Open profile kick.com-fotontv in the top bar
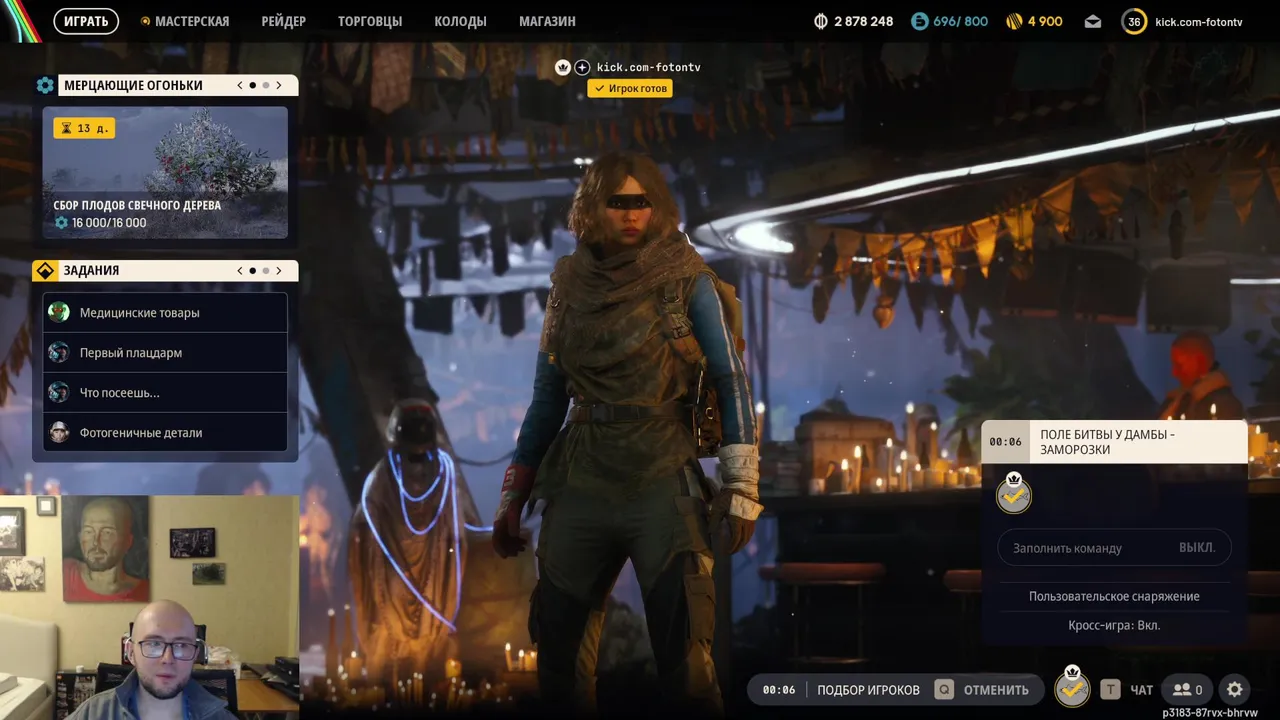The image size is (1280, 720). (x=1198, y=21)
